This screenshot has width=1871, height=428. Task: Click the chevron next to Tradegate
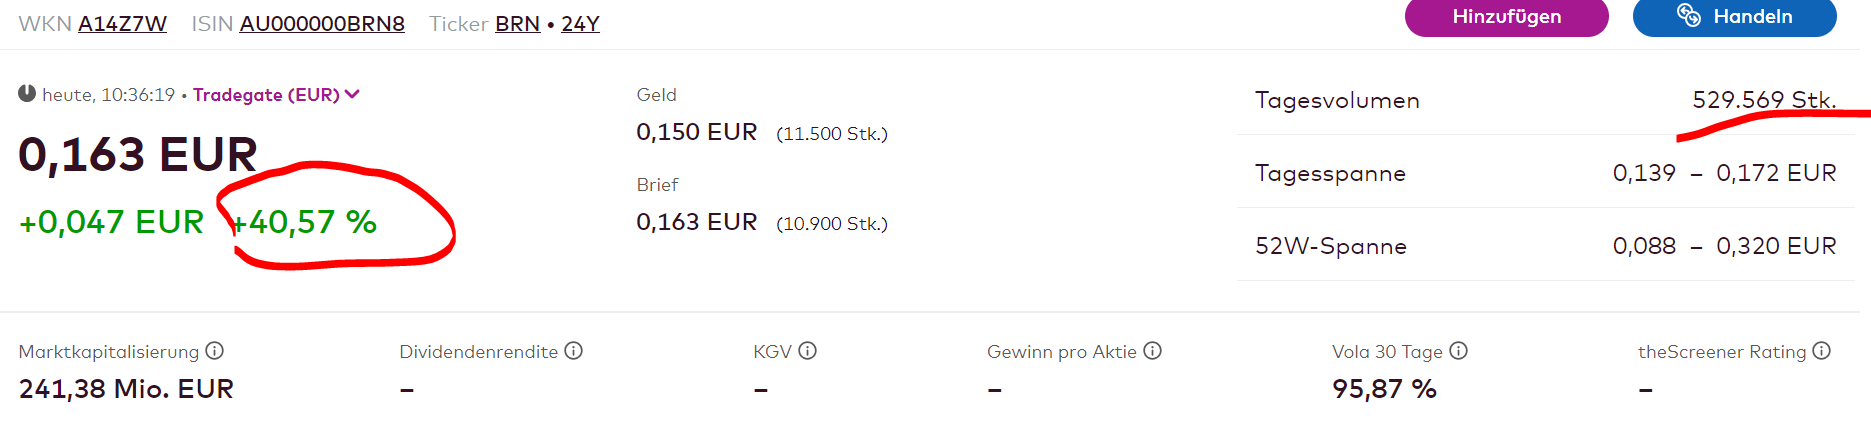pos(352,95)
